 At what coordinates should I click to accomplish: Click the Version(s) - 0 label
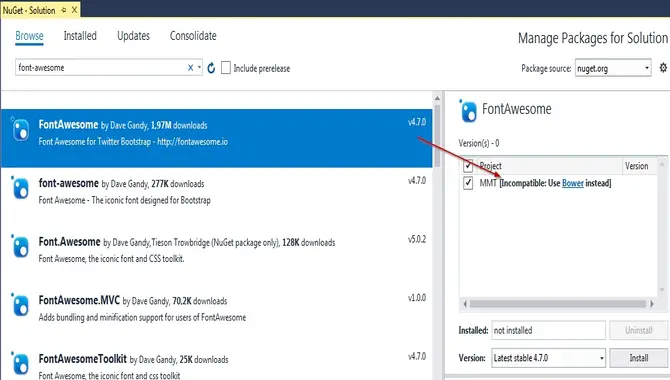click(479, 143)
